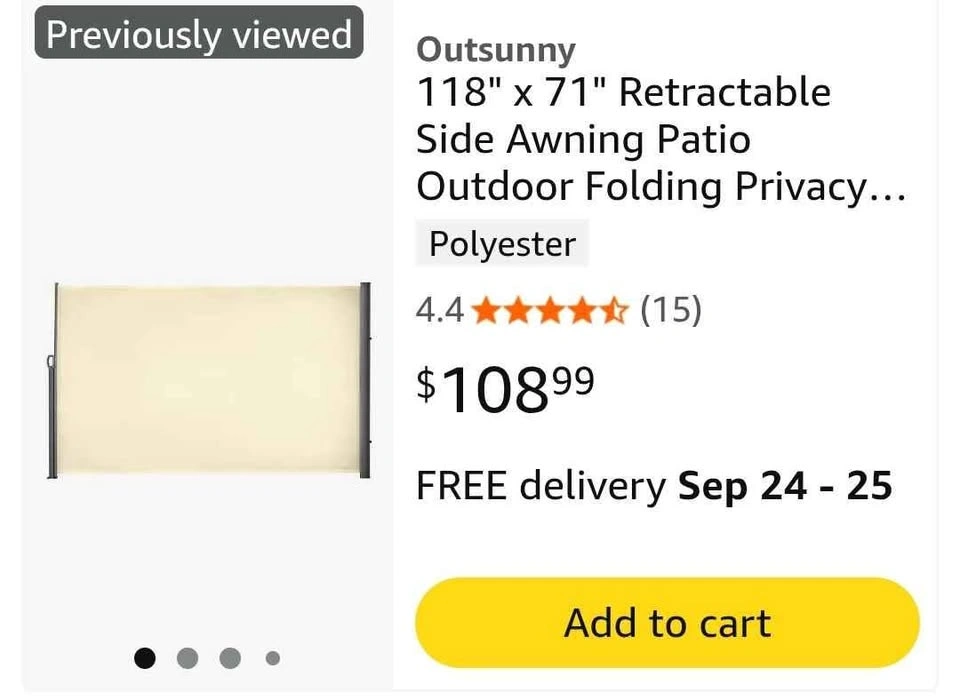The height and width of the screenshot is (700, 960).
Task: Click the first orange rating star
Action: tap(486, 311)
